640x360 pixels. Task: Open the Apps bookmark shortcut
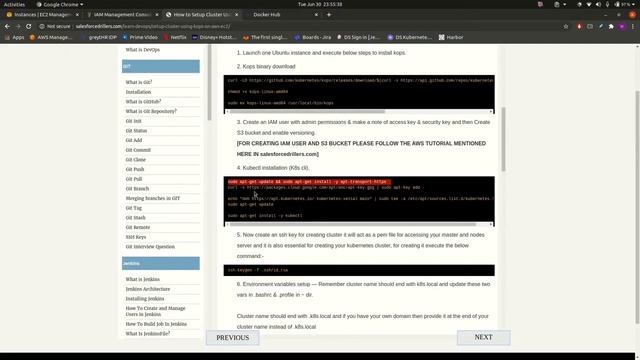point(15,37)
